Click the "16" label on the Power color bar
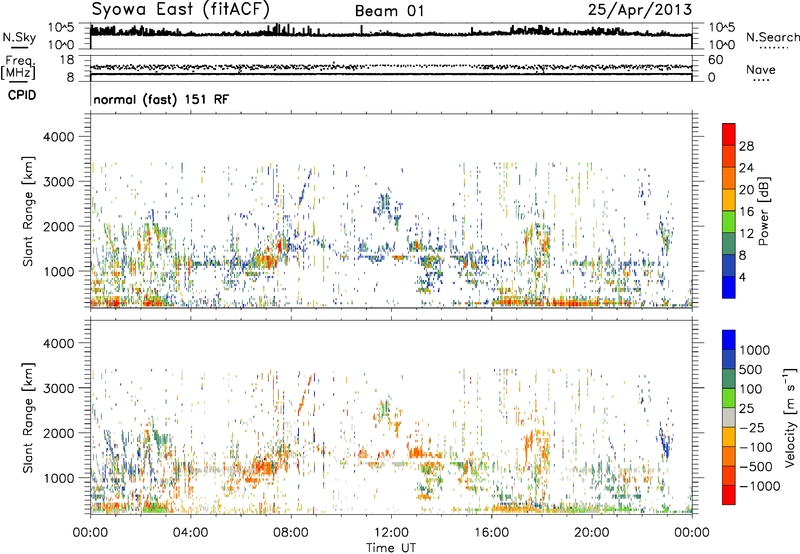The image size is (800, 554). click(x=746, y=212)
